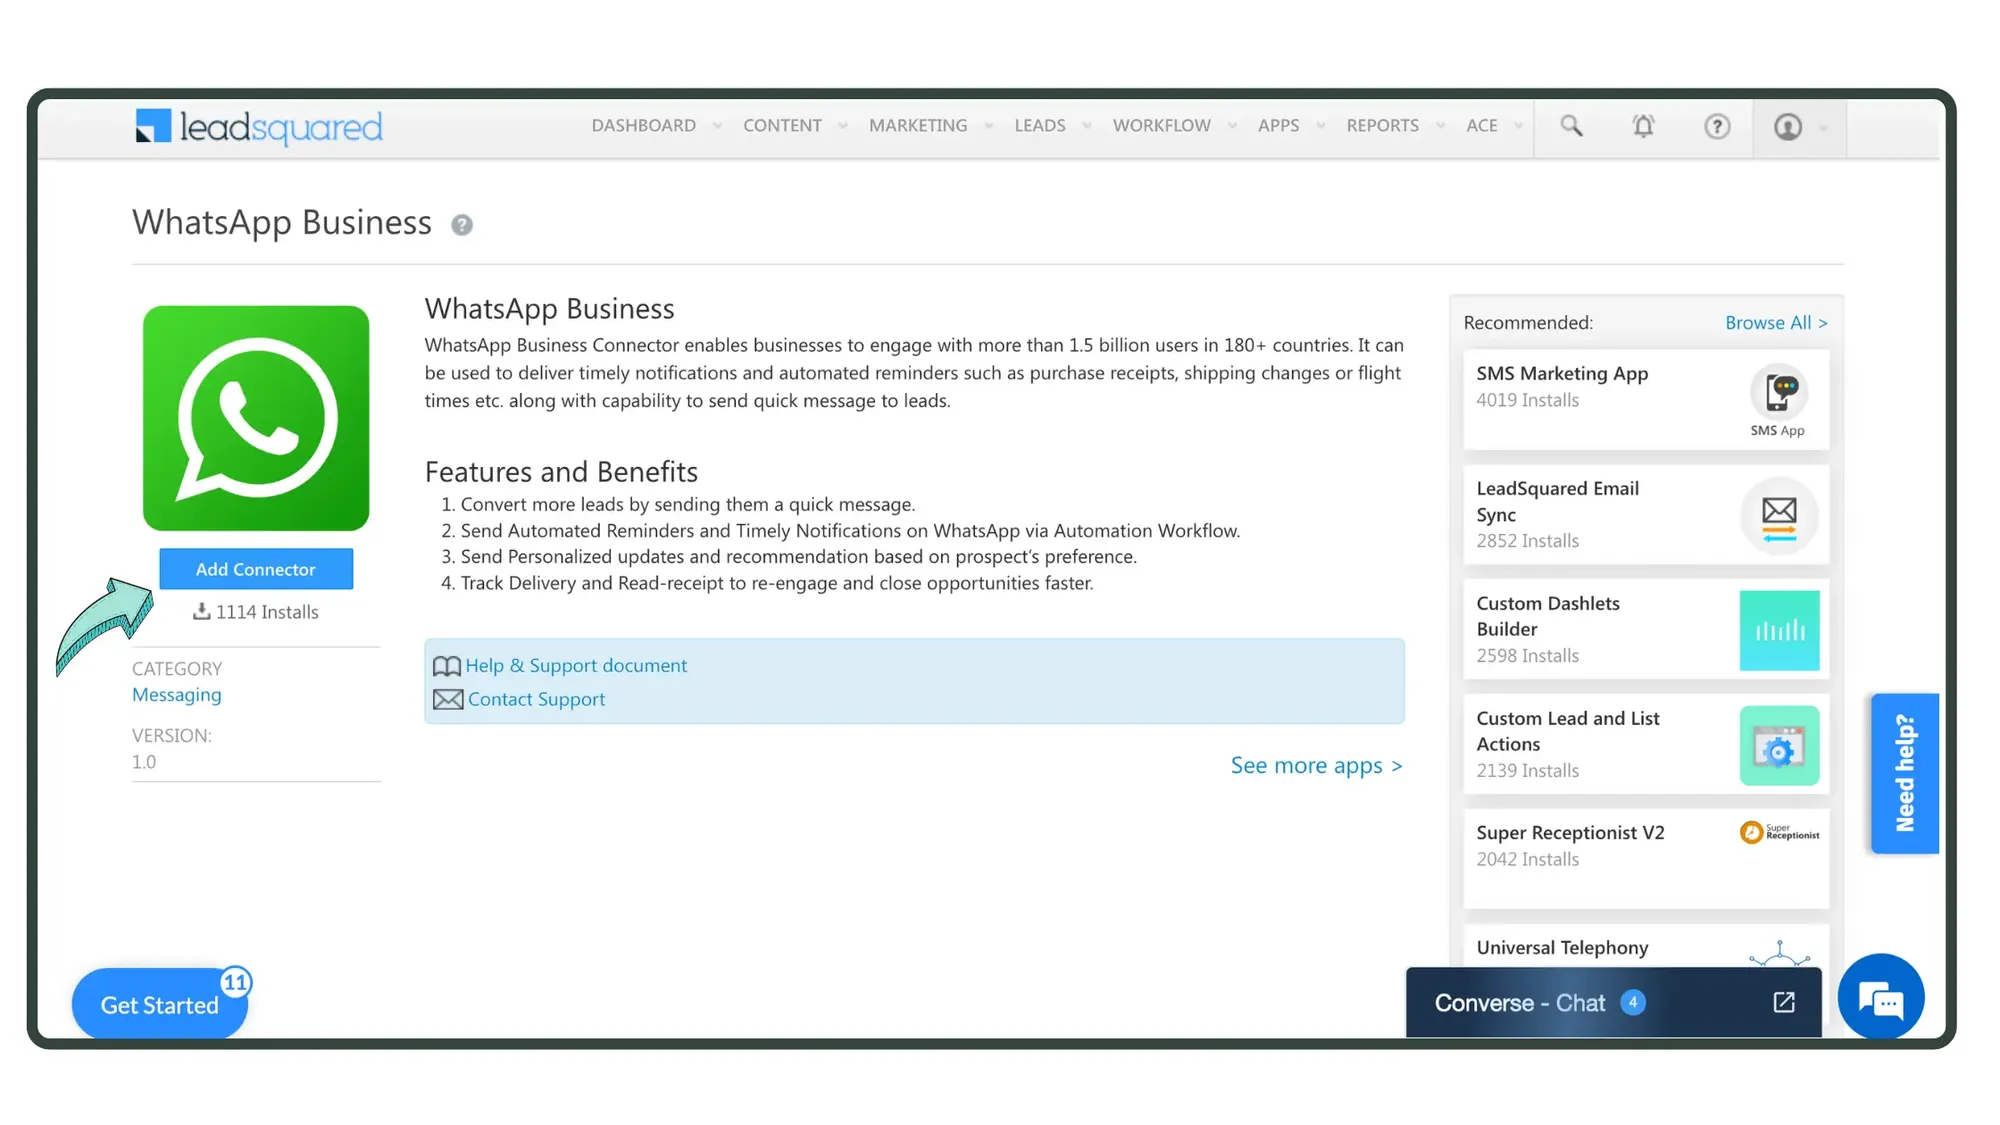
Task: Click the large WhatsApp app logo
Action: [256, 418]
